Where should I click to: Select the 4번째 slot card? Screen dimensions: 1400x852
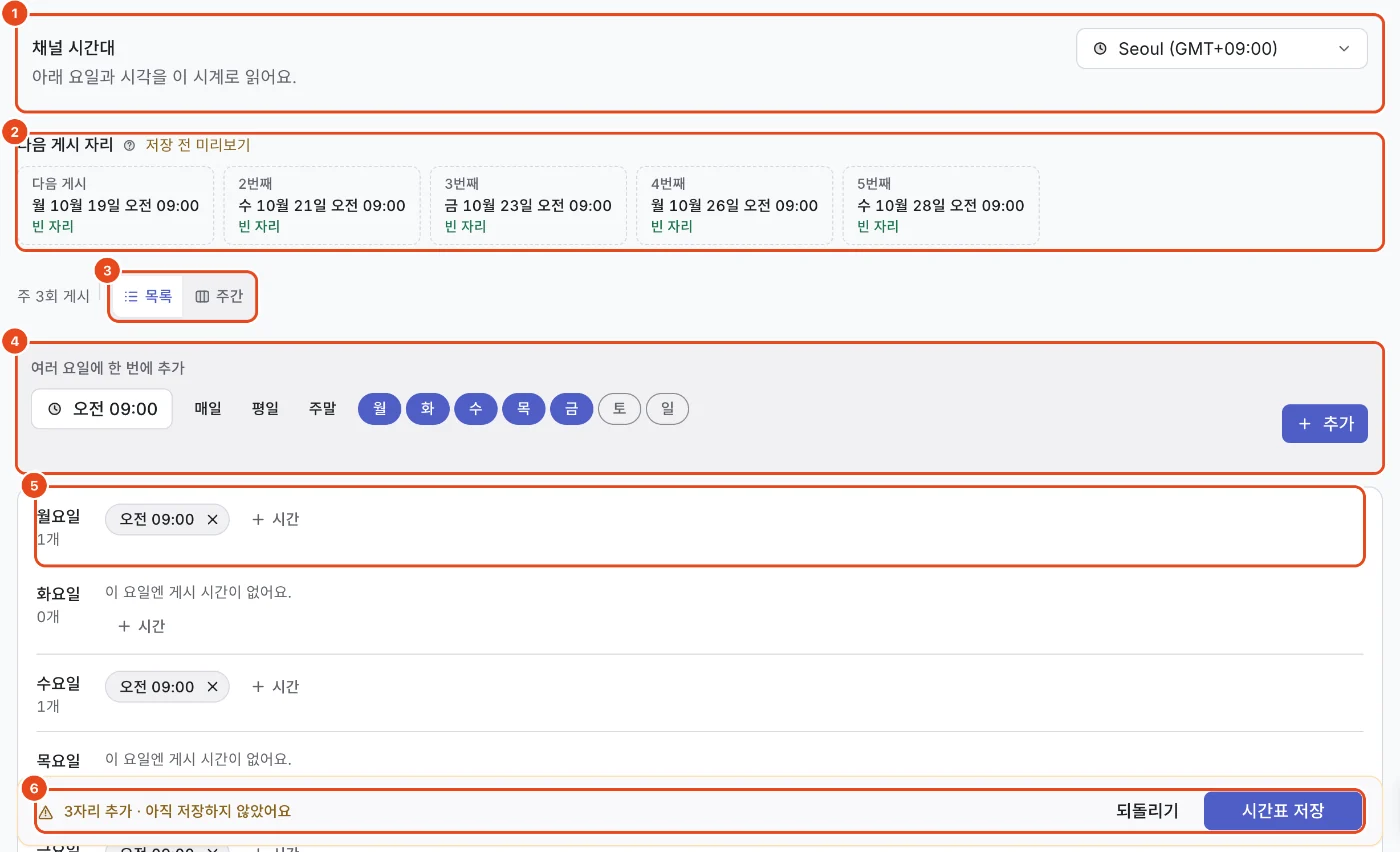point(735,205)
